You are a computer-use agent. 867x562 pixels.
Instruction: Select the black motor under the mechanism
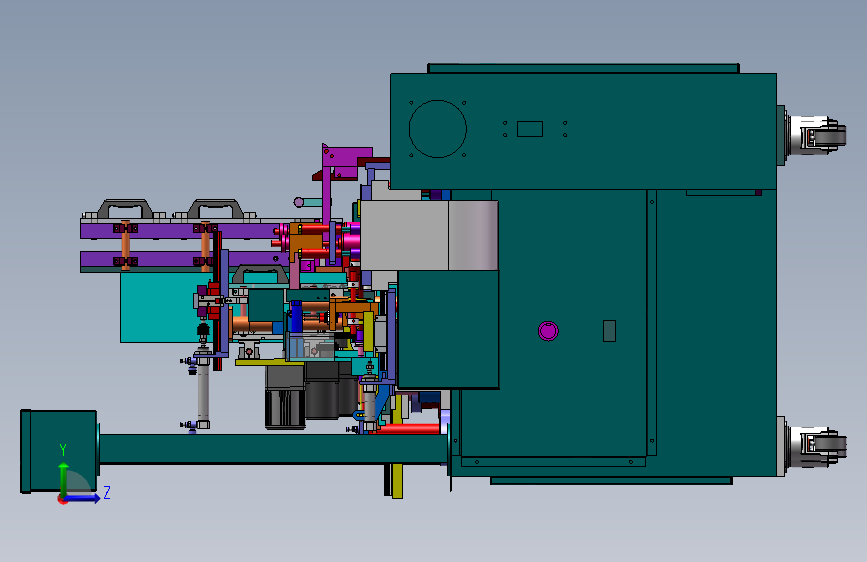285,398
